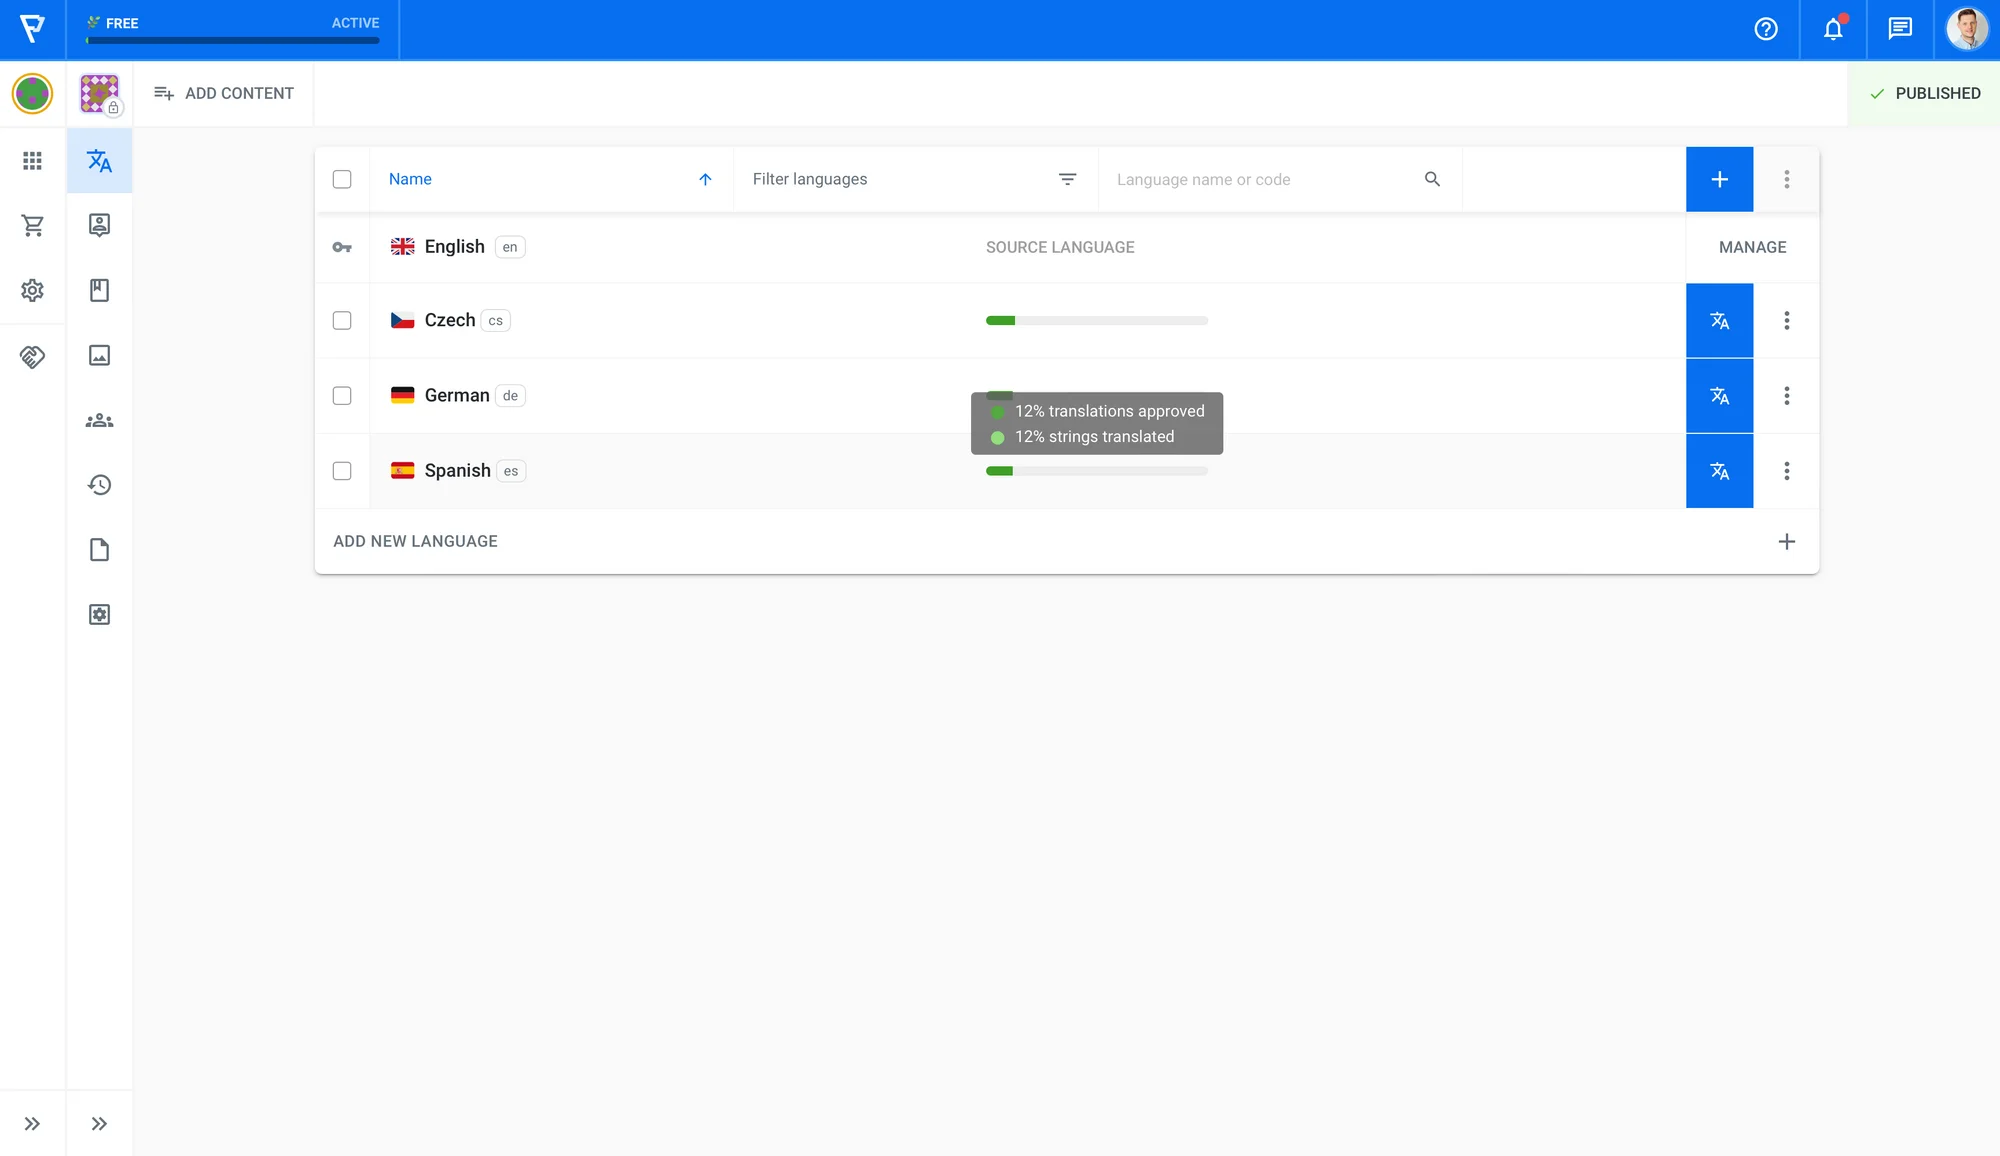Click ADD NEW LANGUAGE
Image resolution: width=2000 pixels, height=1156 pixels.
[x=416, y=541]
